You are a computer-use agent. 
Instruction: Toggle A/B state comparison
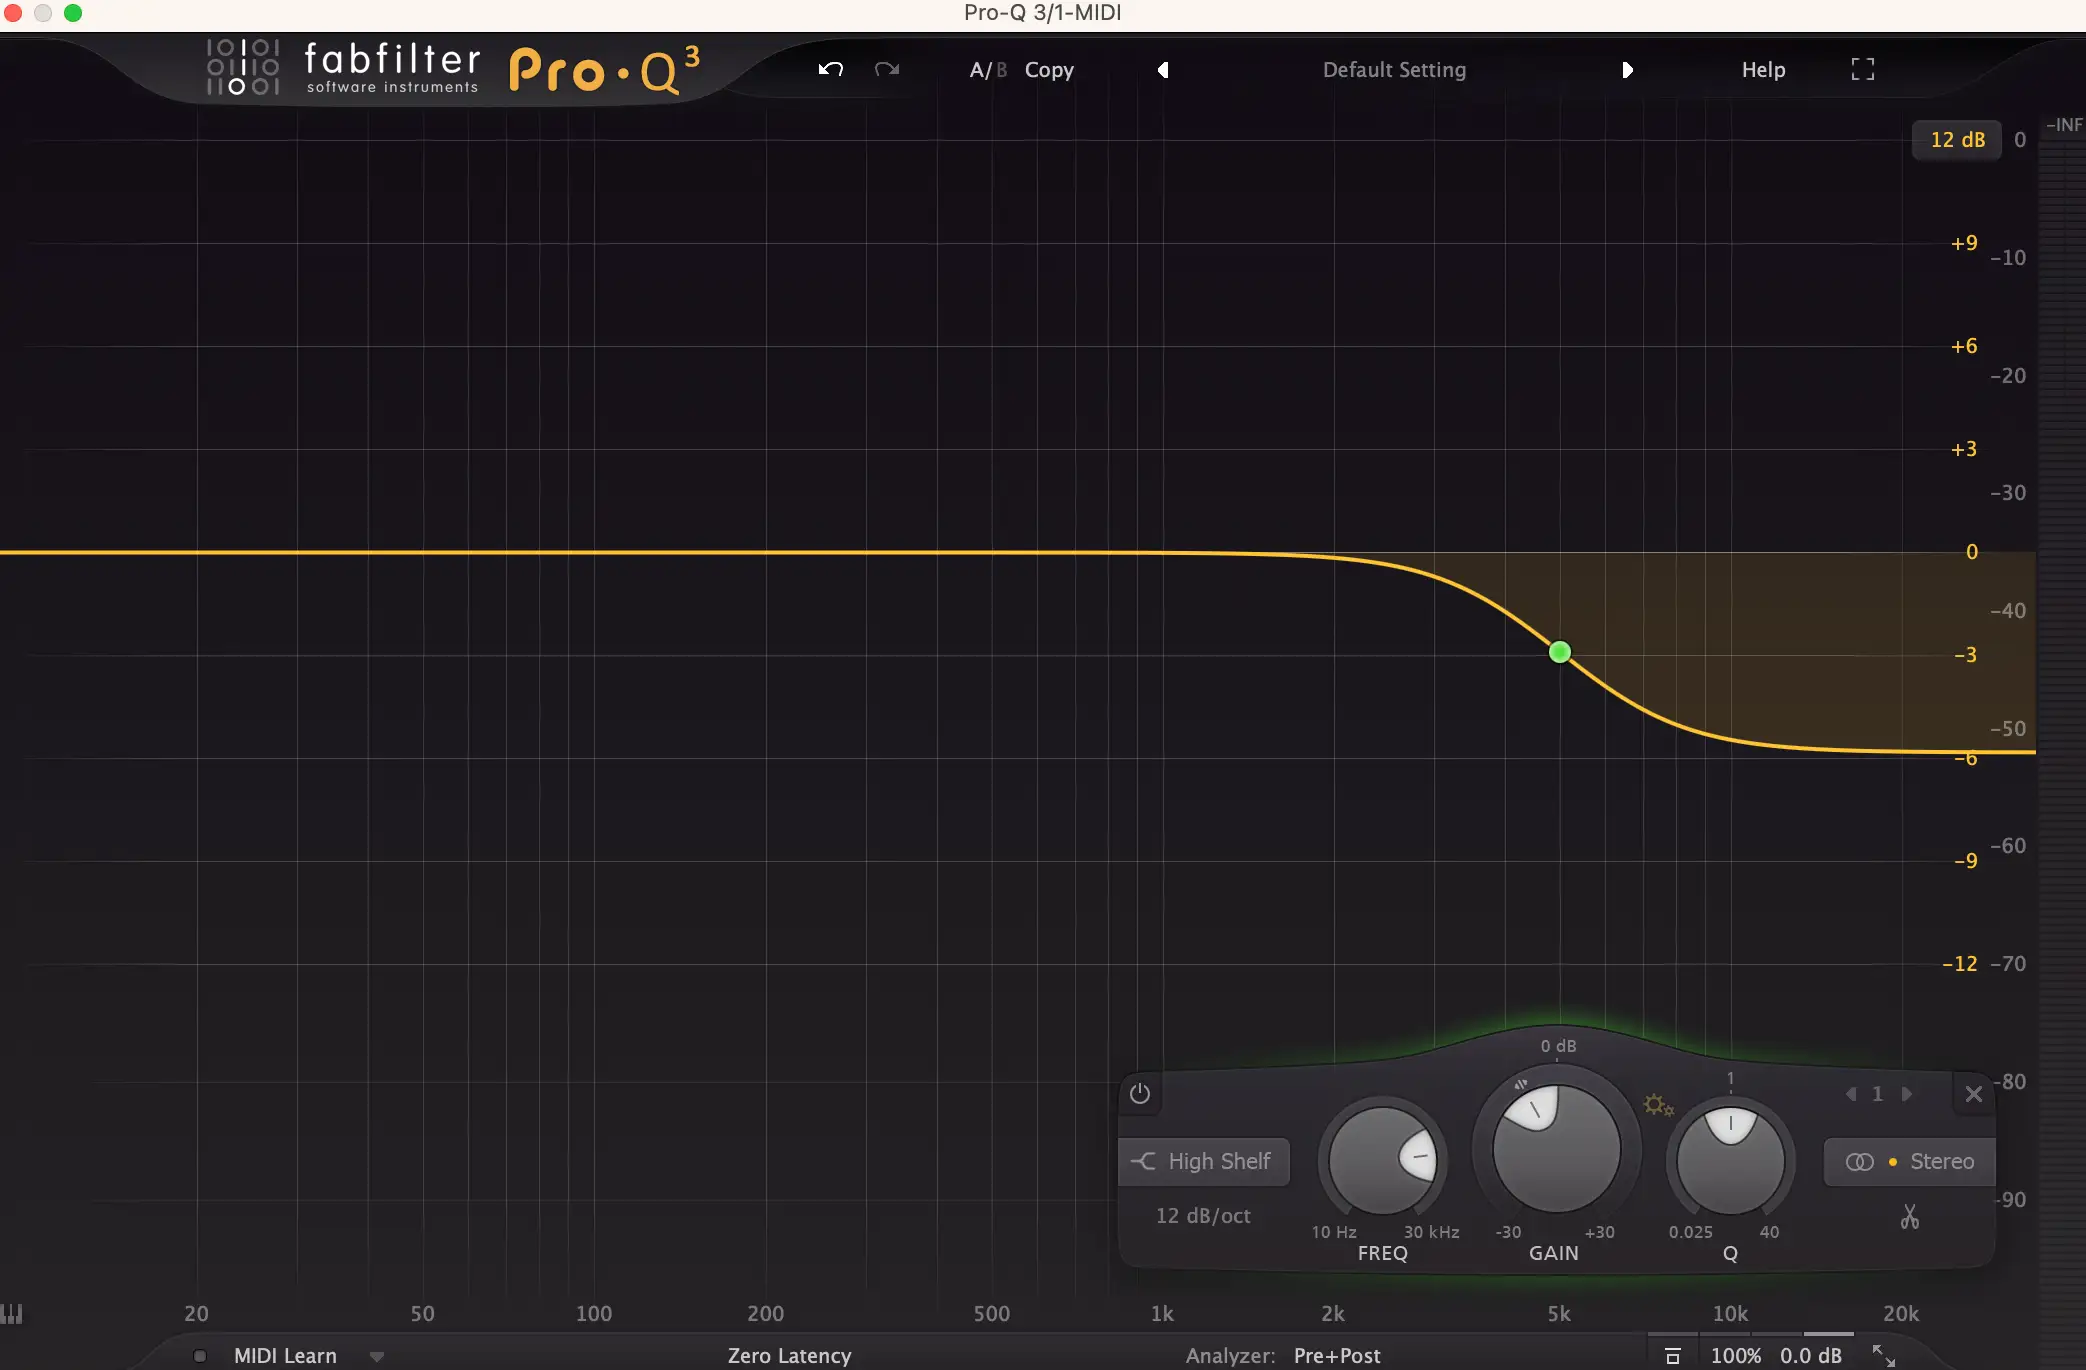pos(987,70)
